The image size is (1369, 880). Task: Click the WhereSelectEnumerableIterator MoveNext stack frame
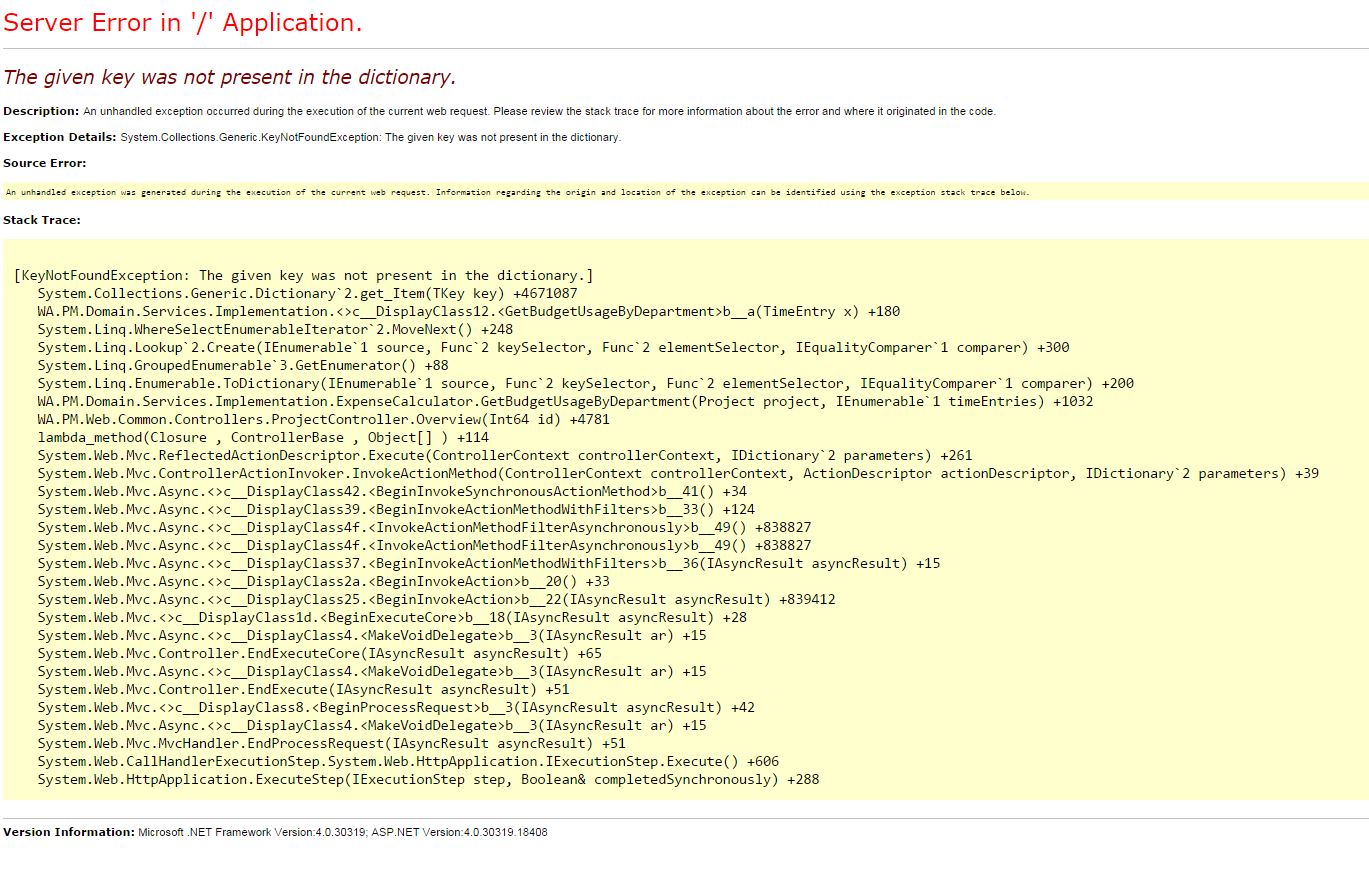coord(275,329)
